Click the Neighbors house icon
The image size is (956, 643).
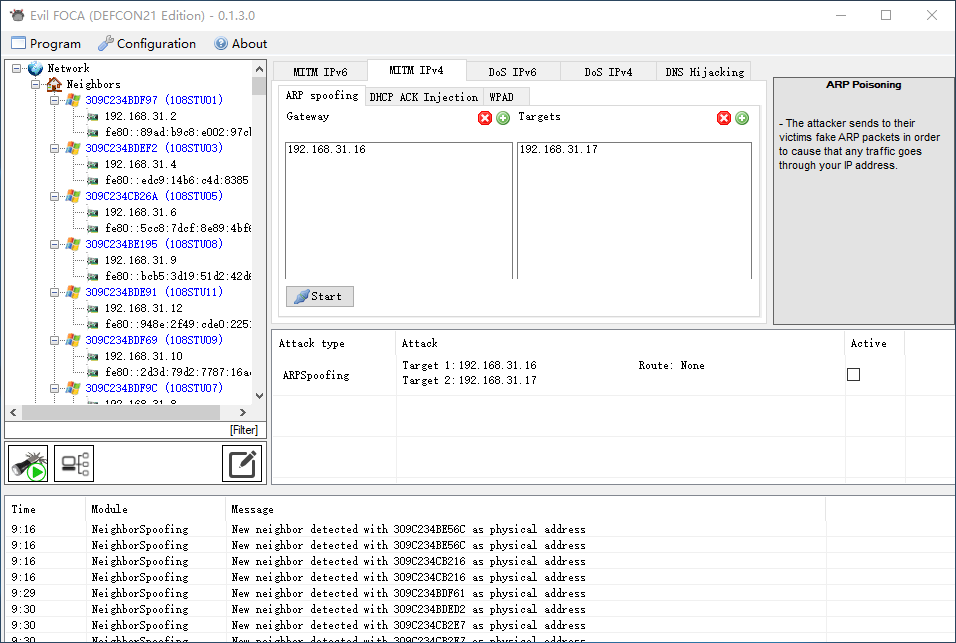coord(54,84)
